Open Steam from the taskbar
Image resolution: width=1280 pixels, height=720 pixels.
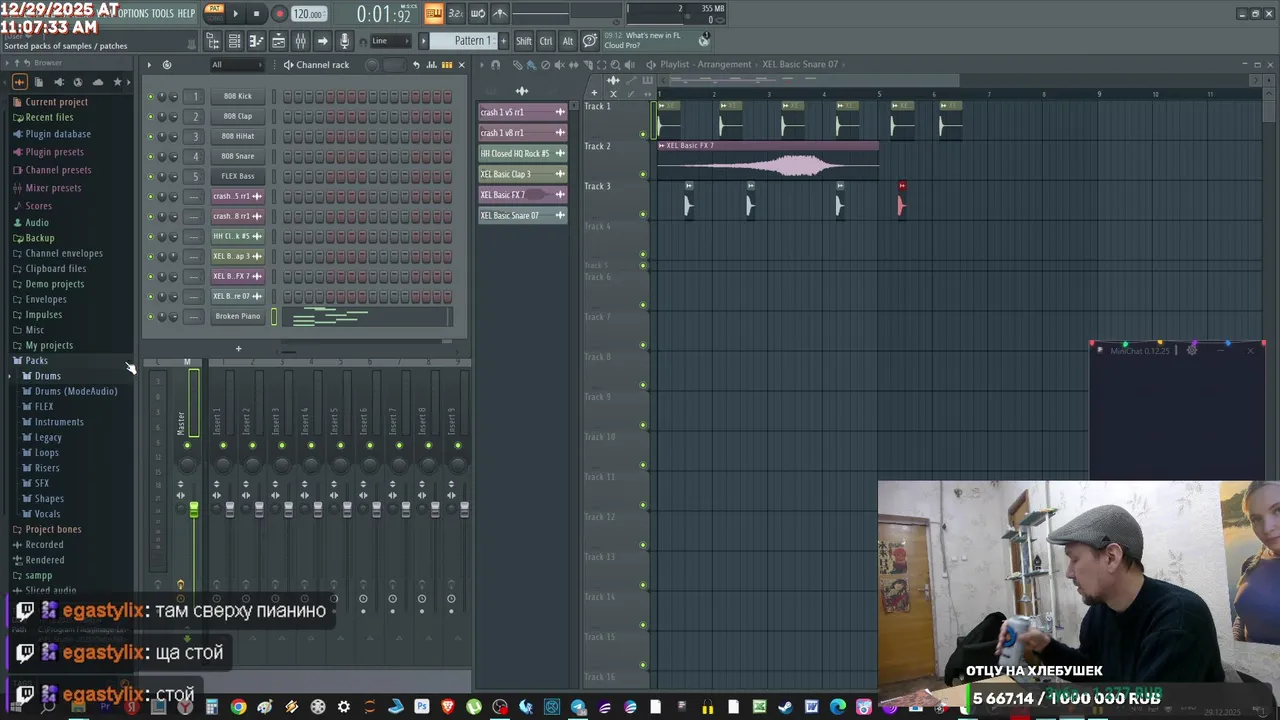click(786, 707)
